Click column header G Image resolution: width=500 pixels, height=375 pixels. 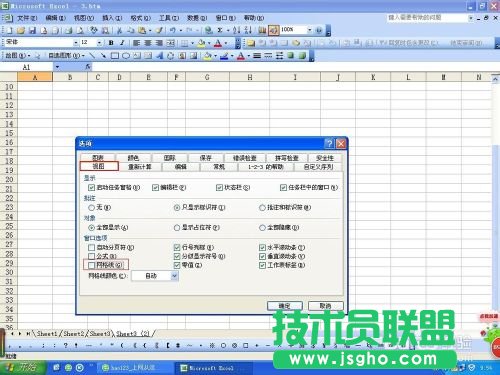pyautogui.click(x=207, y=77)
